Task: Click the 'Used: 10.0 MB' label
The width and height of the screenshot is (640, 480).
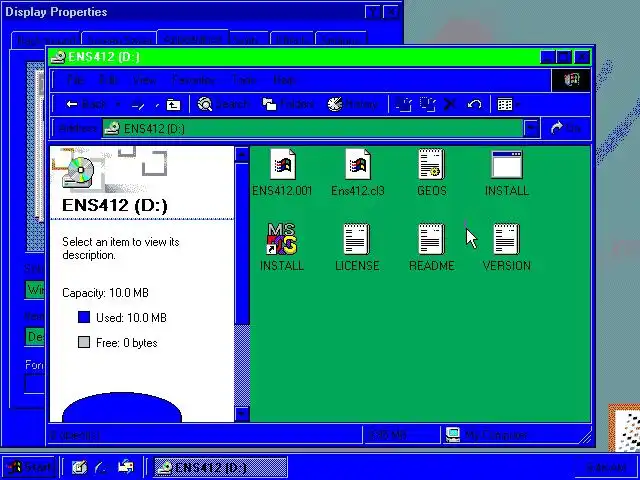Action: (x=131, y=318)
